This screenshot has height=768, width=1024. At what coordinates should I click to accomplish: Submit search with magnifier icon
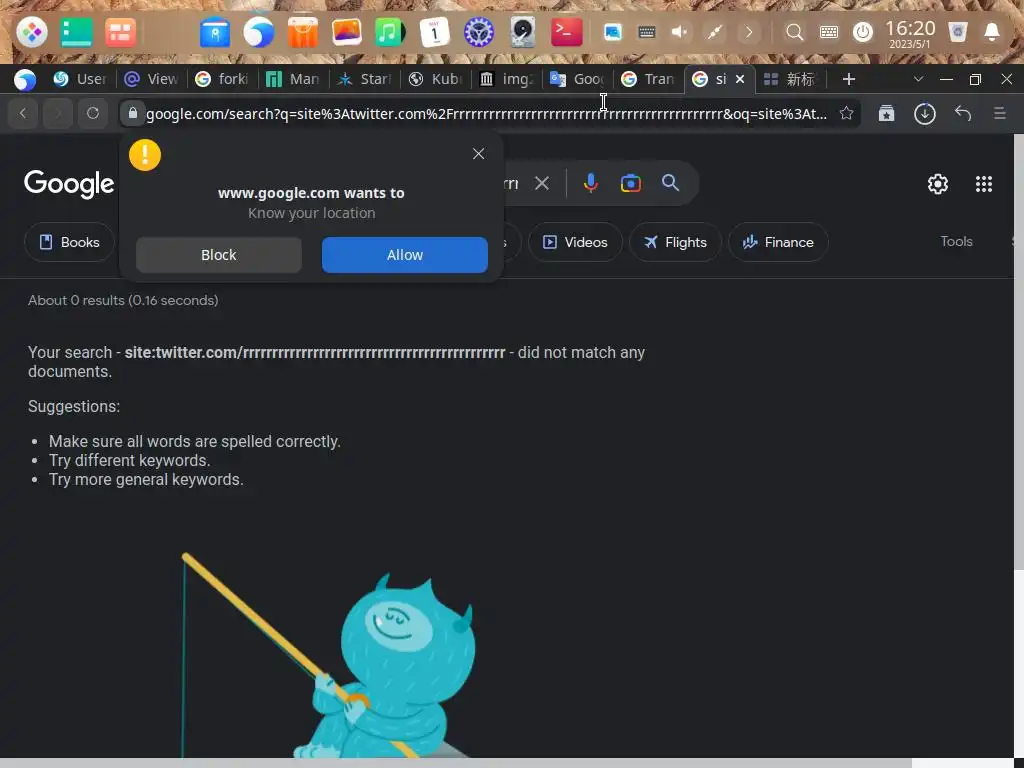click(x=670, y=183)
